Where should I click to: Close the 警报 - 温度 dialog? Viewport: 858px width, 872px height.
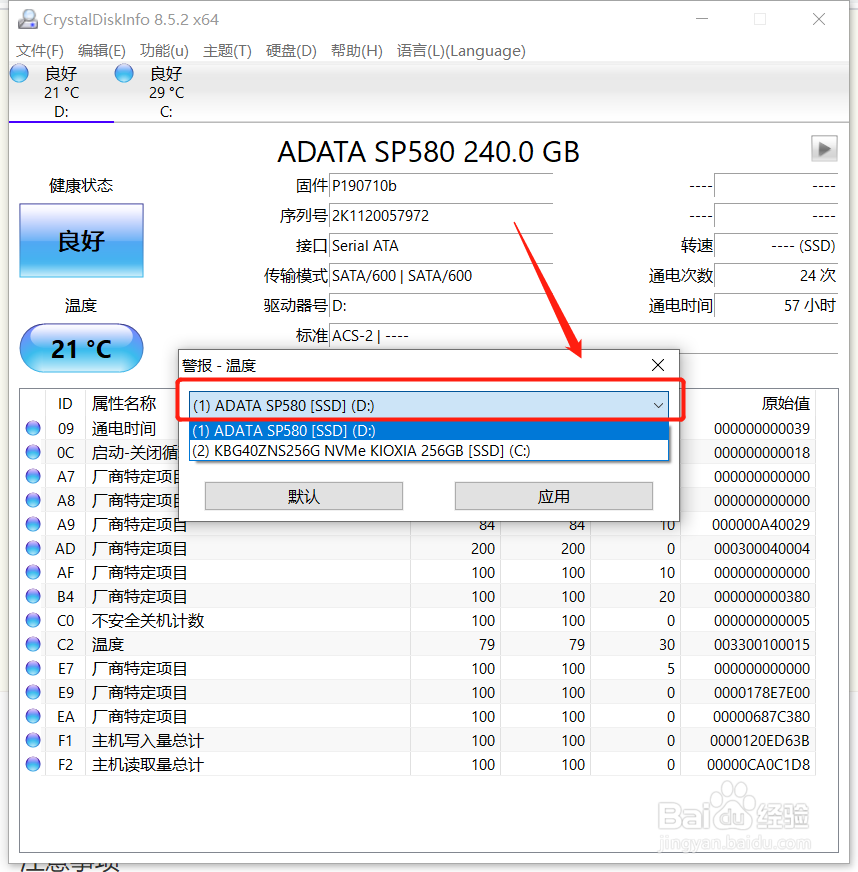pos(658,365)
